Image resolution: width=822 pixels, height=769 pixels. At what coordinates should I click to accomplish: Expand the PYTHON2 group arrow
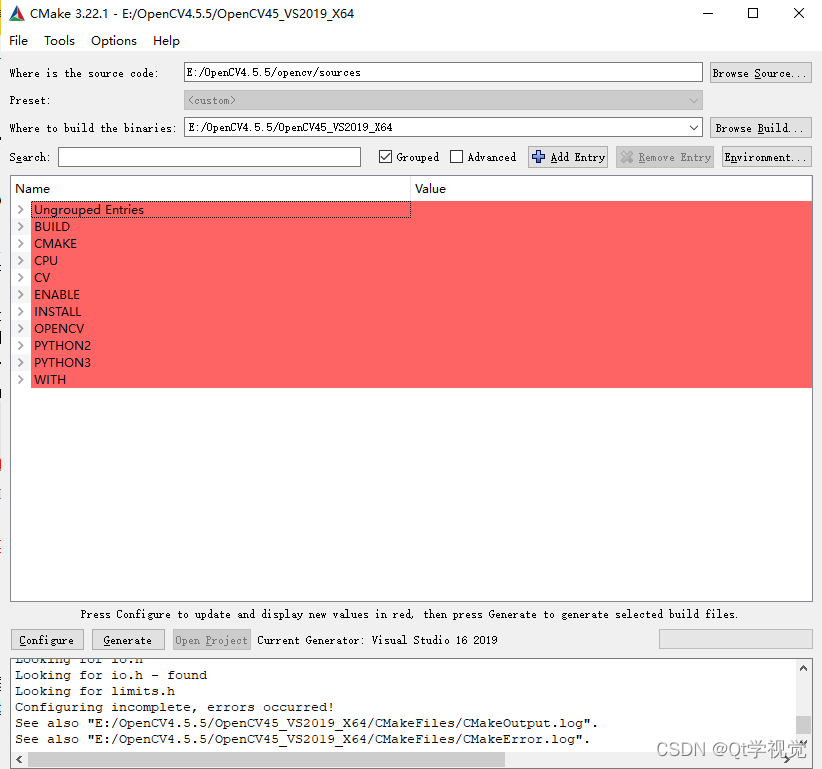click(x=20, y=345)
